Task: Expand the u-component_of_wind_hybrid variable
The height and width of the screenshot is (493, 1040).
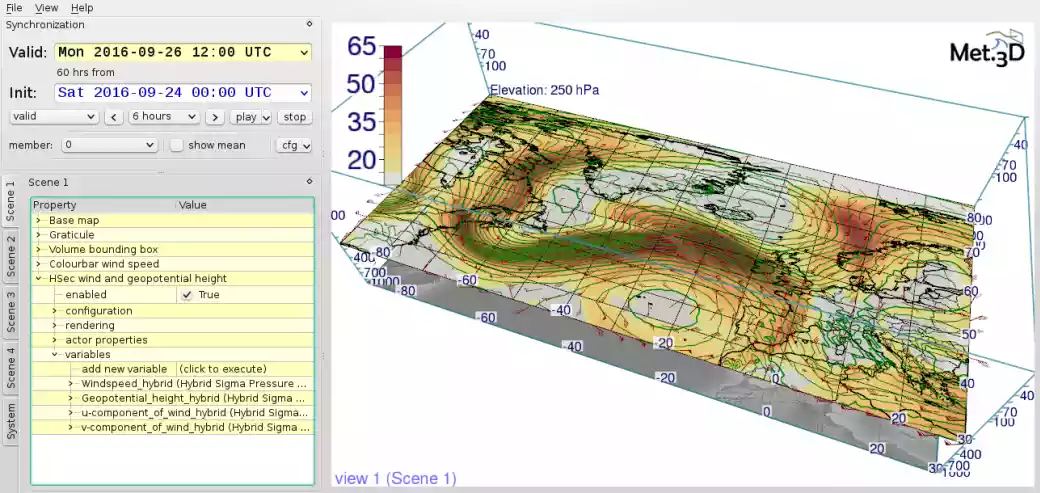Action: pos(70,413)
